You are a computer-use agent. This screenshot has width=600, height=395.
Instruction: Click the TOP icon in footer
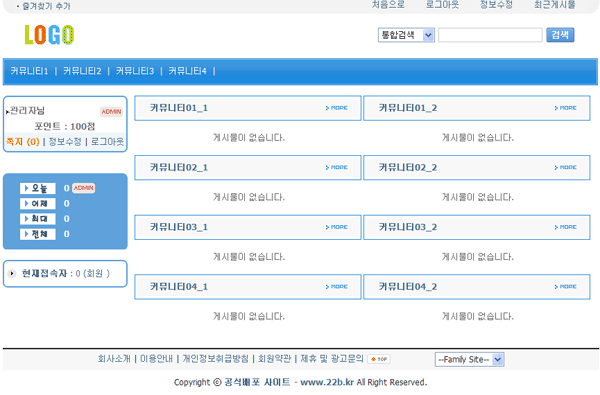[x=378, y=359]
